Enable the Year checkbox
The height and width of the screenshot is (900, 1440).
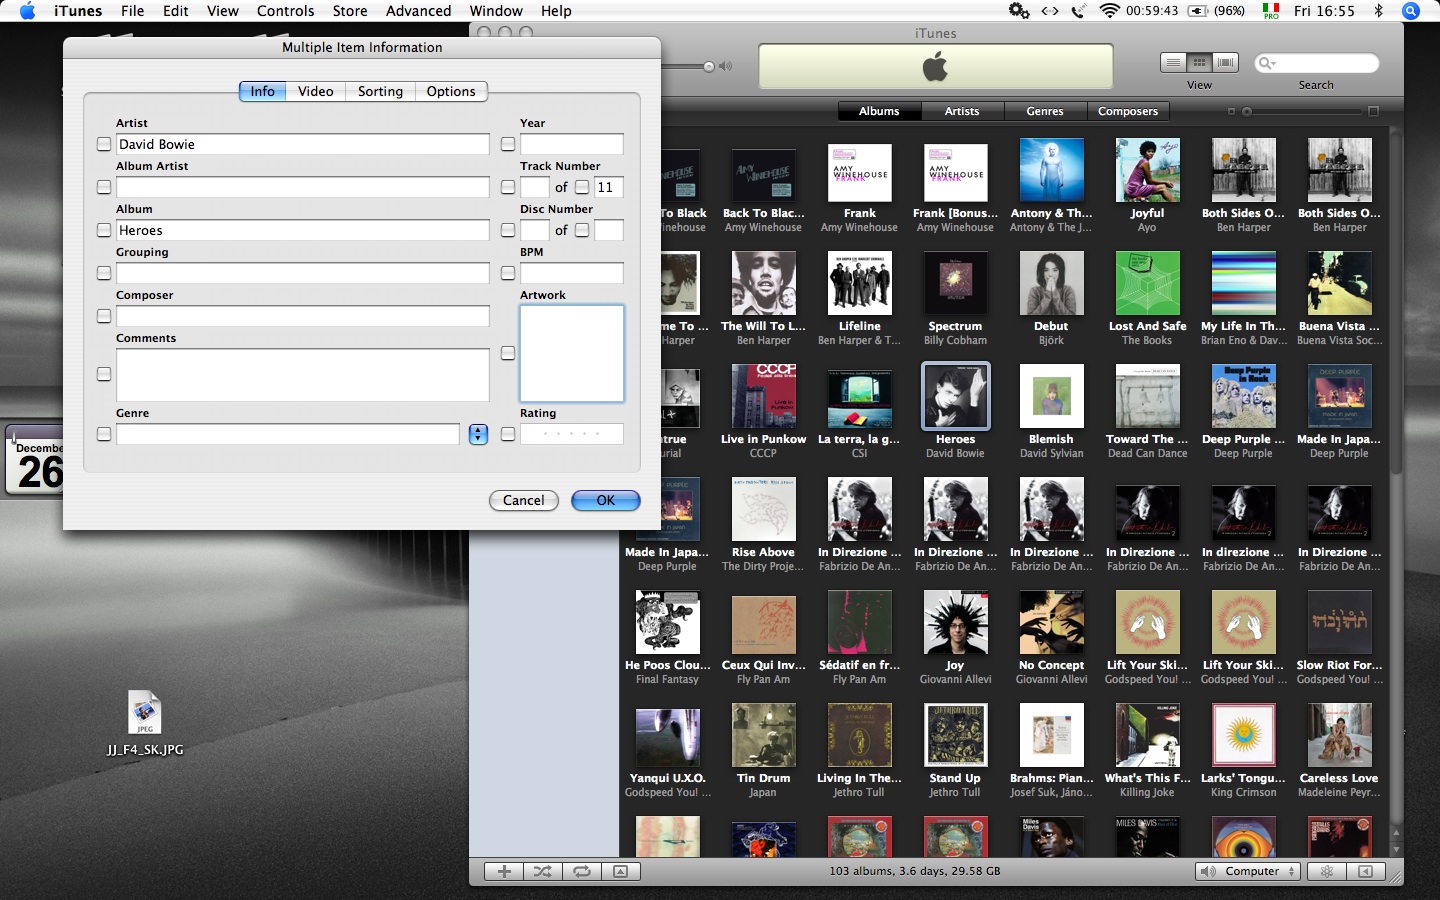pyautogui.click(x=508, y=144)
